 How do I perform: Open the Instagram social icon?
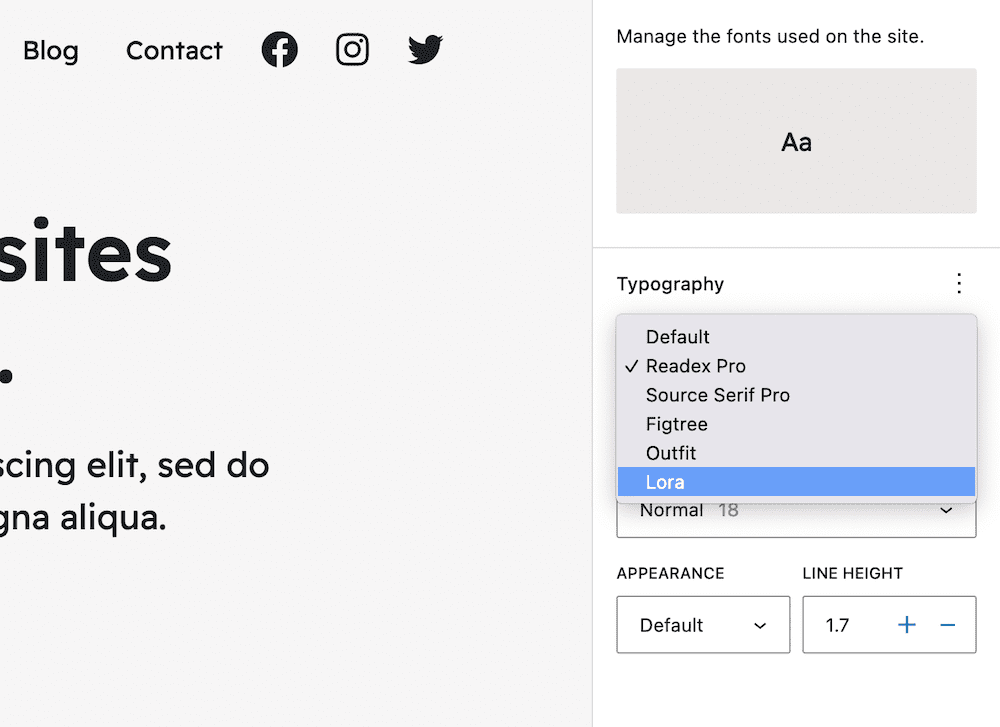click(x=352, y=49)
